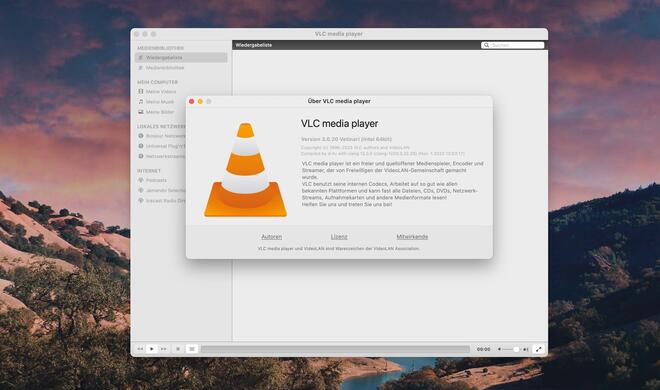Open the Lizenz link in the About dialog

[x=339, y=237]
